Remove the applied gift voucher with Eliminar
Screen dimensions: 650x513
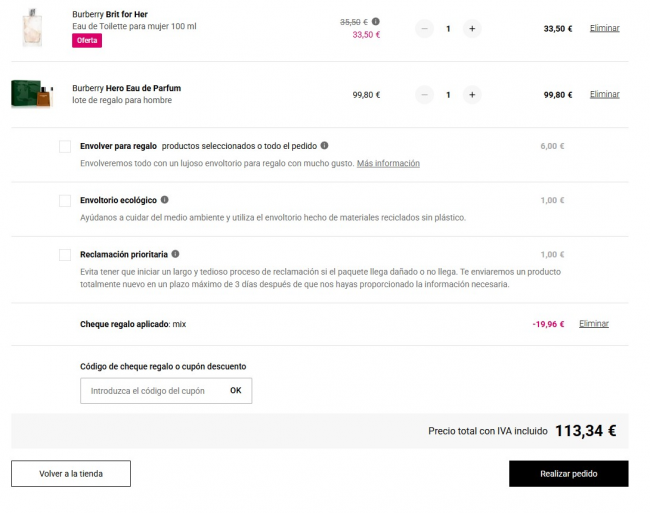(x=593, y=324)
